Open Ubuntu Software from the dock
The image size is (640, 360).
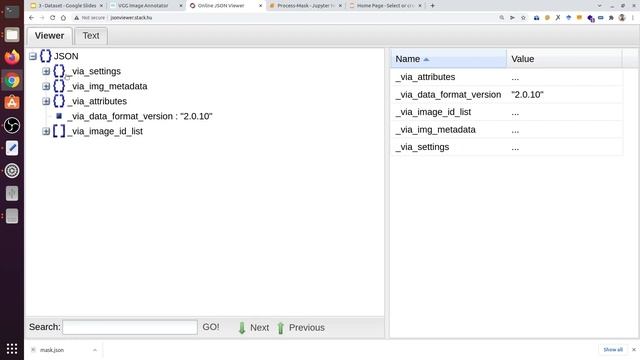click(x=12, y=102)
